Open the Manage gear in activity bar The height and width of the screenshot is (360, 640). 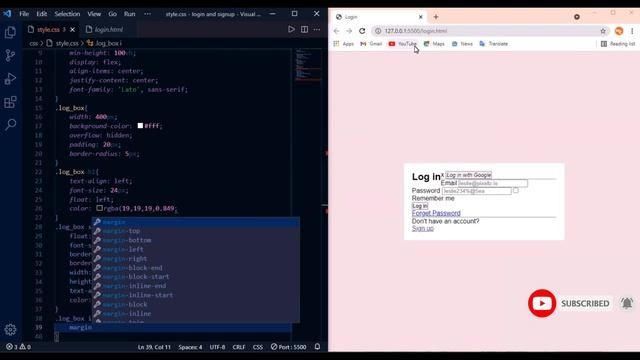pyautogui.click(x=10, y=329)
